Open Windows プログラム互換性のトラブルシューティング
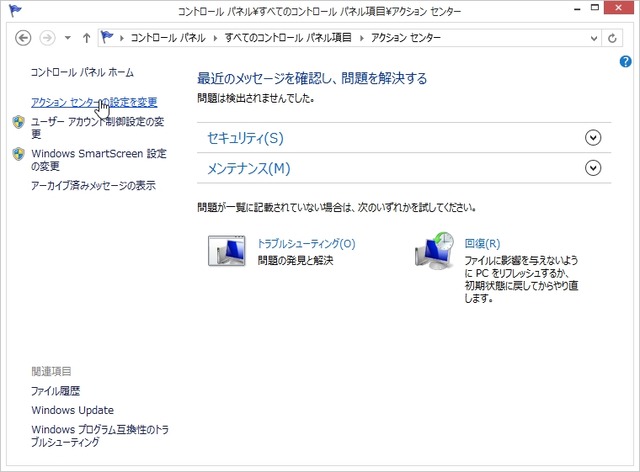640x472 pixels. tap(100, 436)
